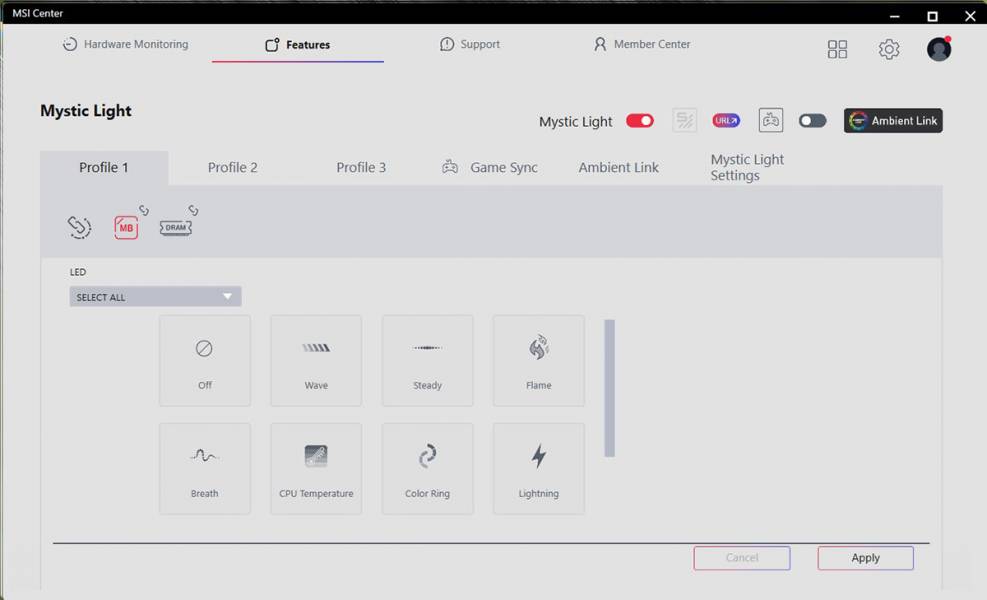987x600 pixels.
Task: Toggle the URL link pill button
Action: tap(726, 120)
